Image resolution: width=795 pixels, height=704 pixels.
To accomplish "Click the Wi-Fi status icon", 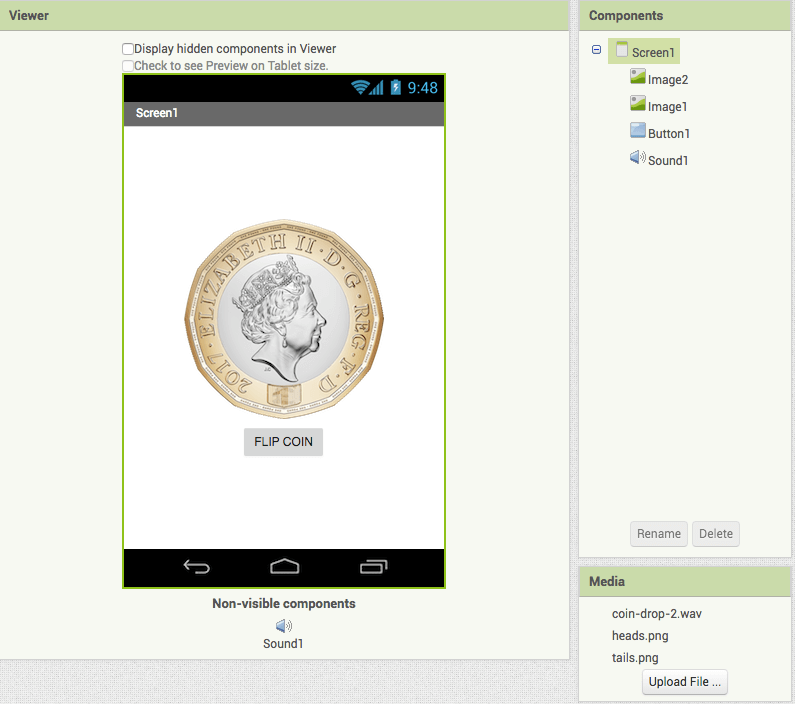I will tap(359, 88).
